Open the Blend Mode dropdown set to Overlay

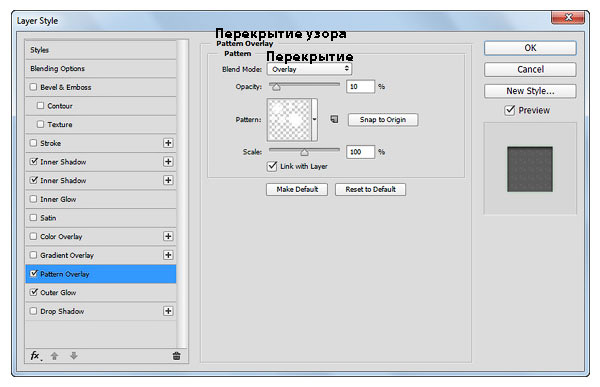[309, 69]
